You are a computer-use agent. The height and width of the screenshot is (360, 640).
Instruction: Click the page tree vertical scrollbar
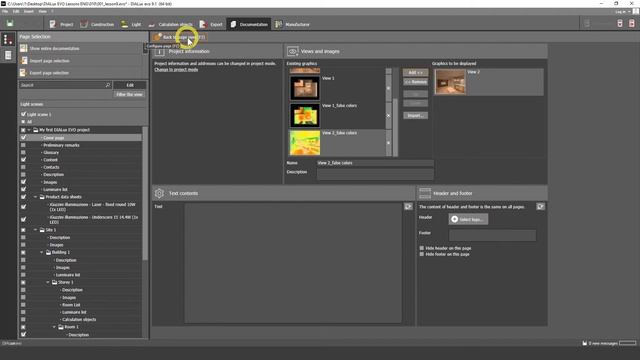coord(145,193)
